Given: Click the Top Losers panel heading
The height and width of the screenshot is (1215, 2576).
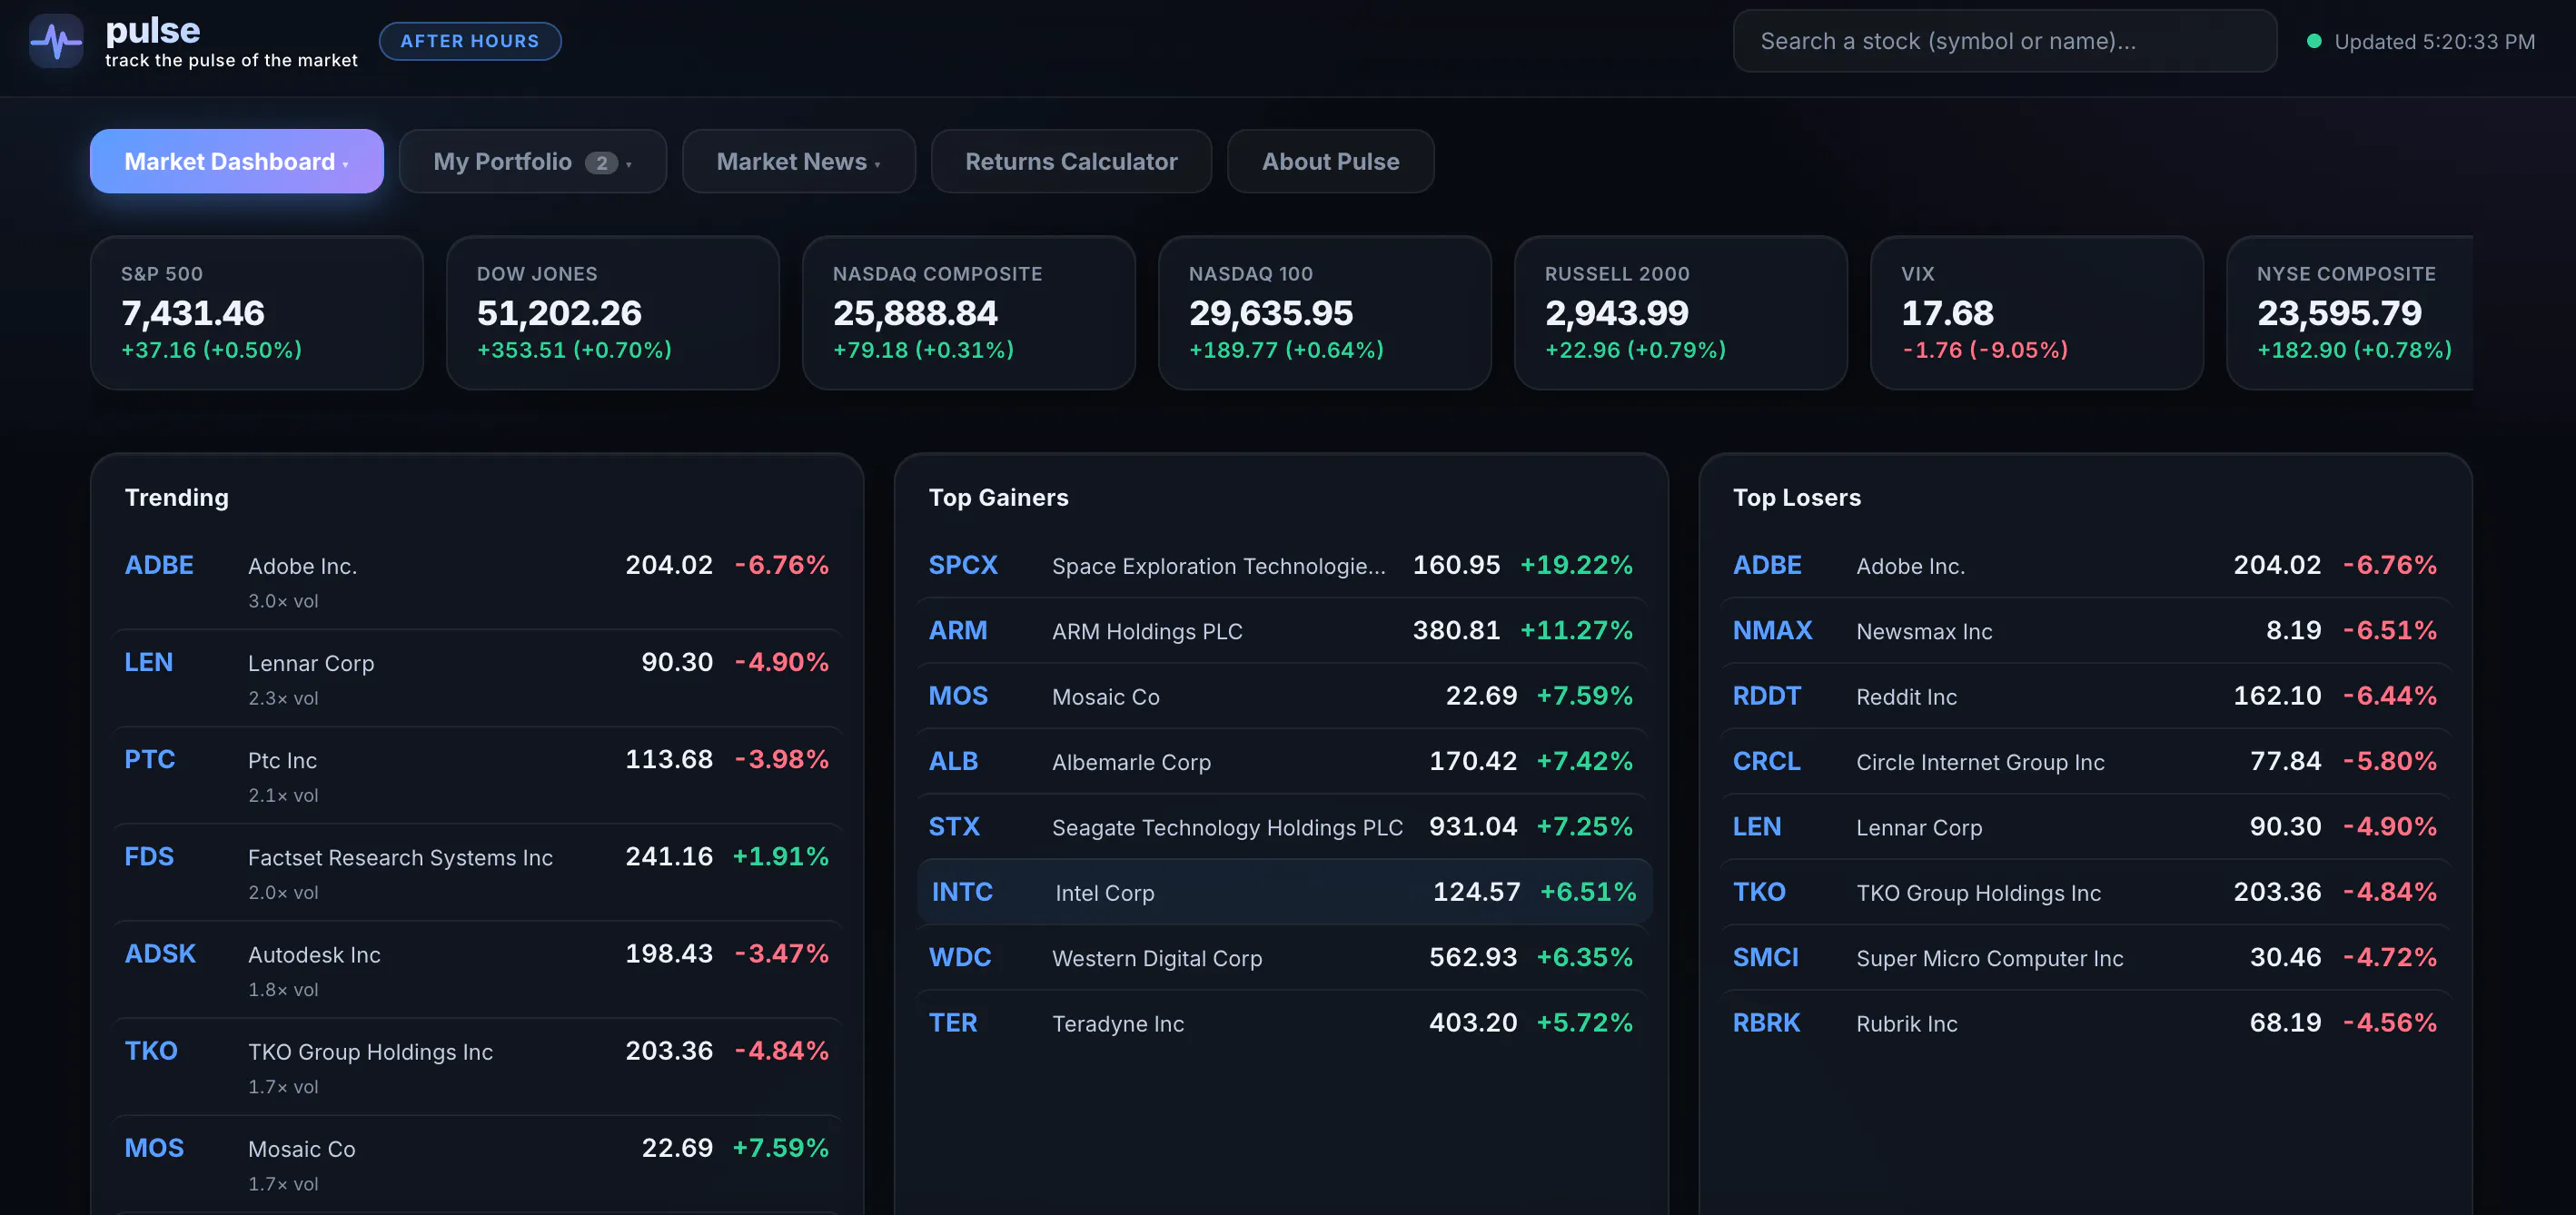Looking at the screenshot, I should click(x=1796, y=497).
